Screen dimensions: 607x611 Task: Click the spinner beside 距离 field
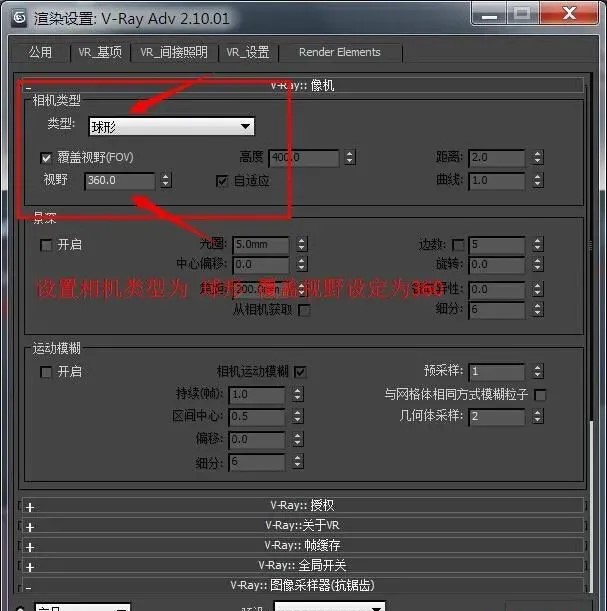538,158
